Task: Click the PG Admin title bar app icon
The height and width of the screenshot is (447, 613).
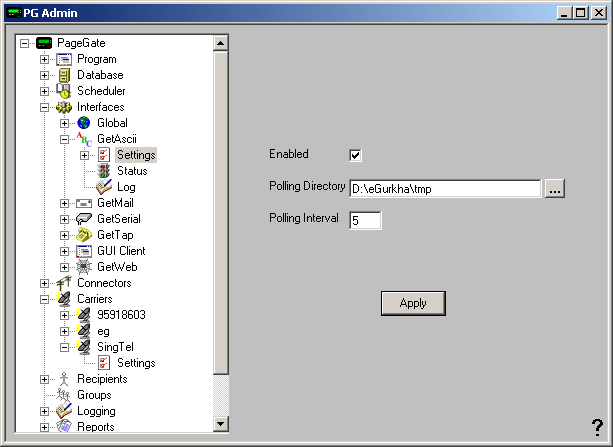Action: tap(14, 13)
